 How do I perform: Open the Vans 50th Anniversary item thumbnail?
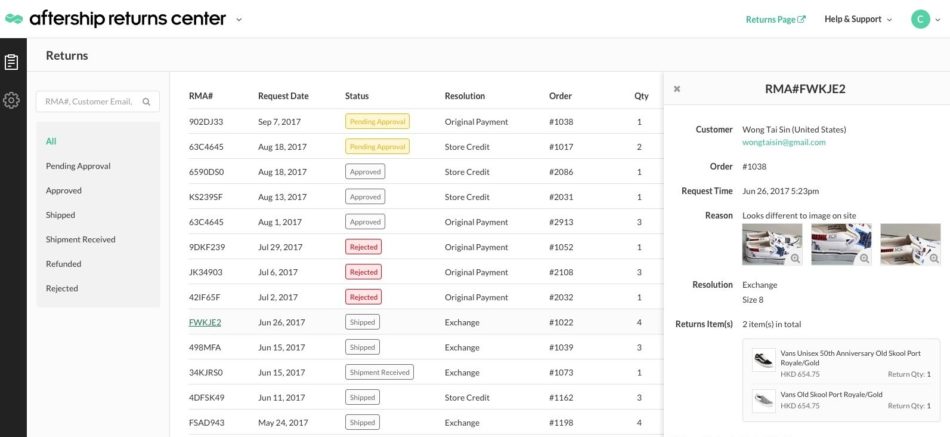pyautogui.click(x=763, y=361)
